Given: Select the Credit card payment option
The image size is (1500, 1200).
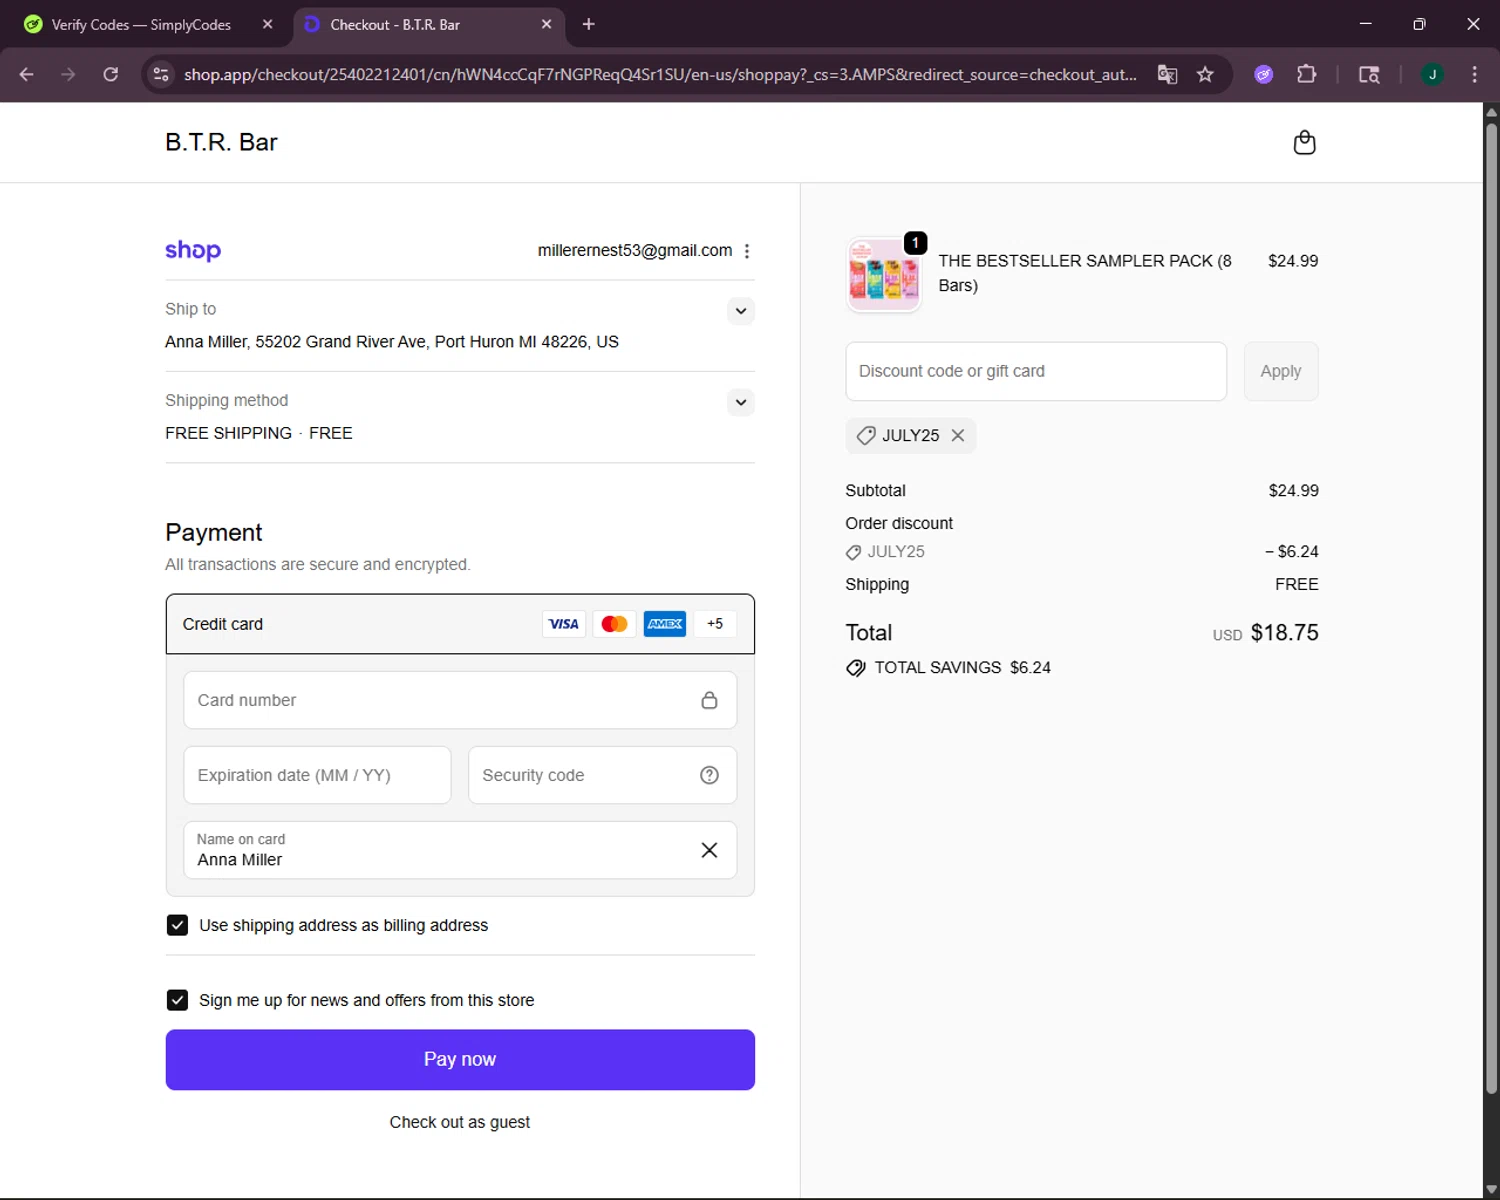Looking at the screenshot, I should (460, 624).
